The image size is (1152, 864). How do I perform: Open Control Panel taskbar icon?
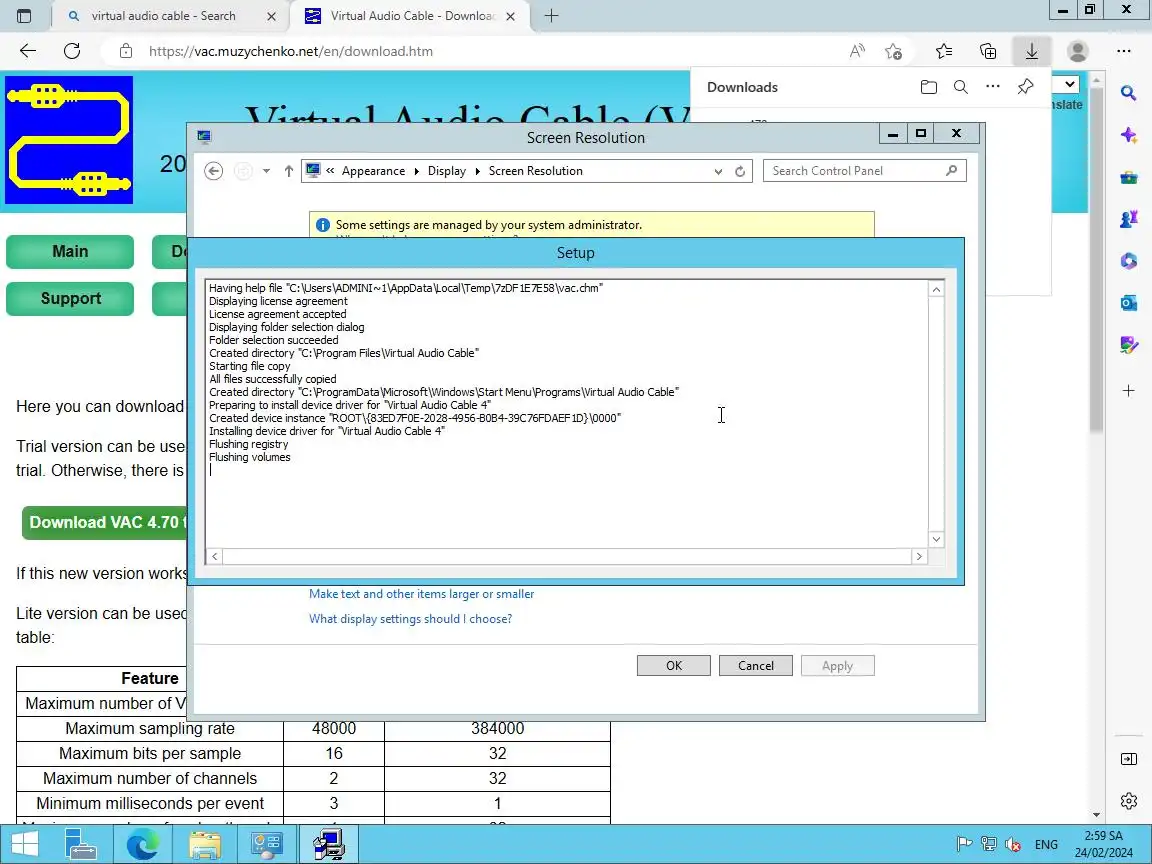pyautogui.click(x=266, y=844)
